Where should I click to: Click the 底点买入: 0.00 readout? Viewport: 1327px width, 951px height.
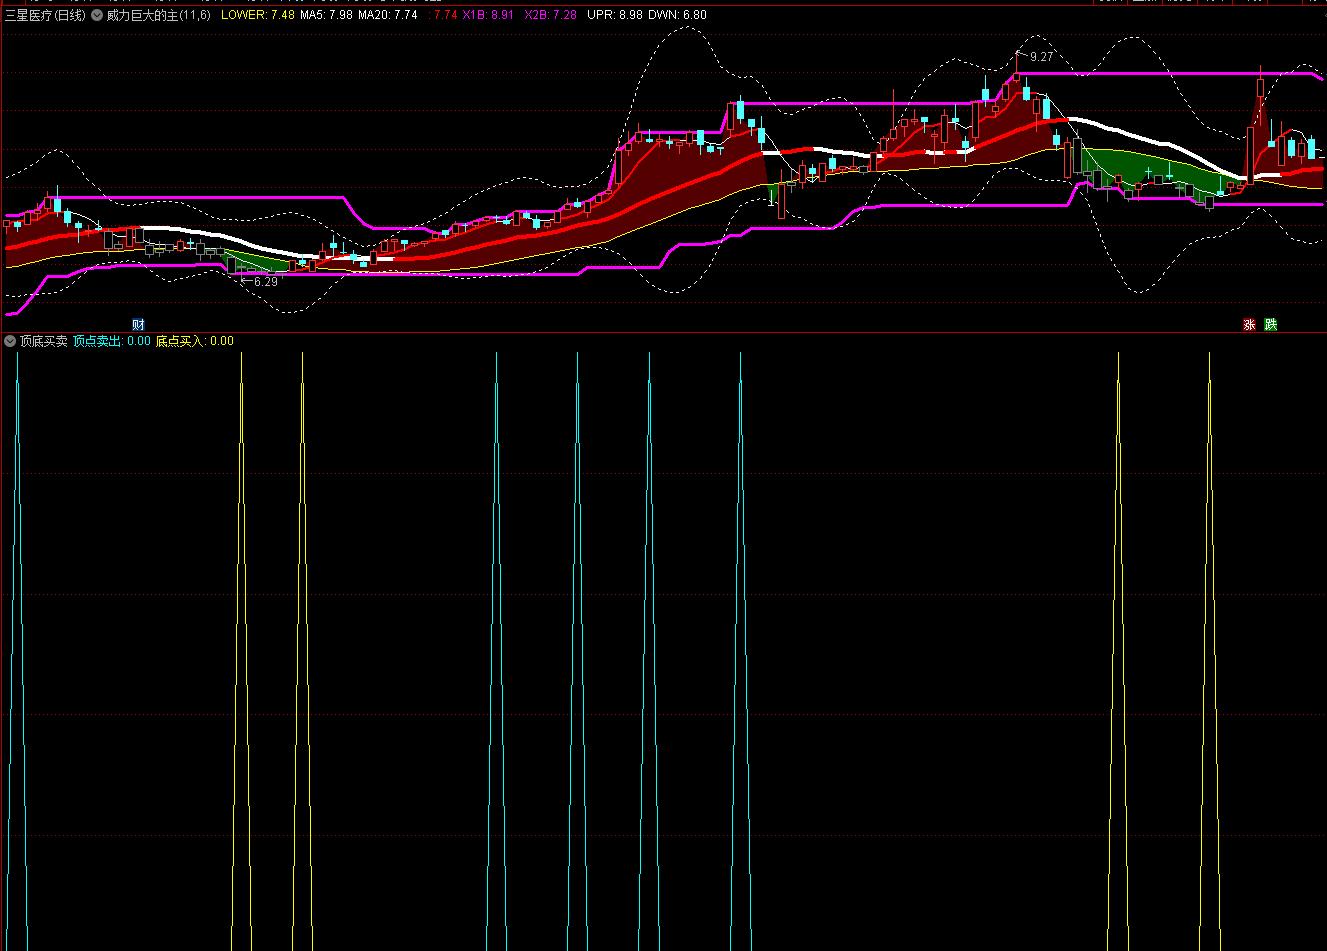tap(194, 341)
